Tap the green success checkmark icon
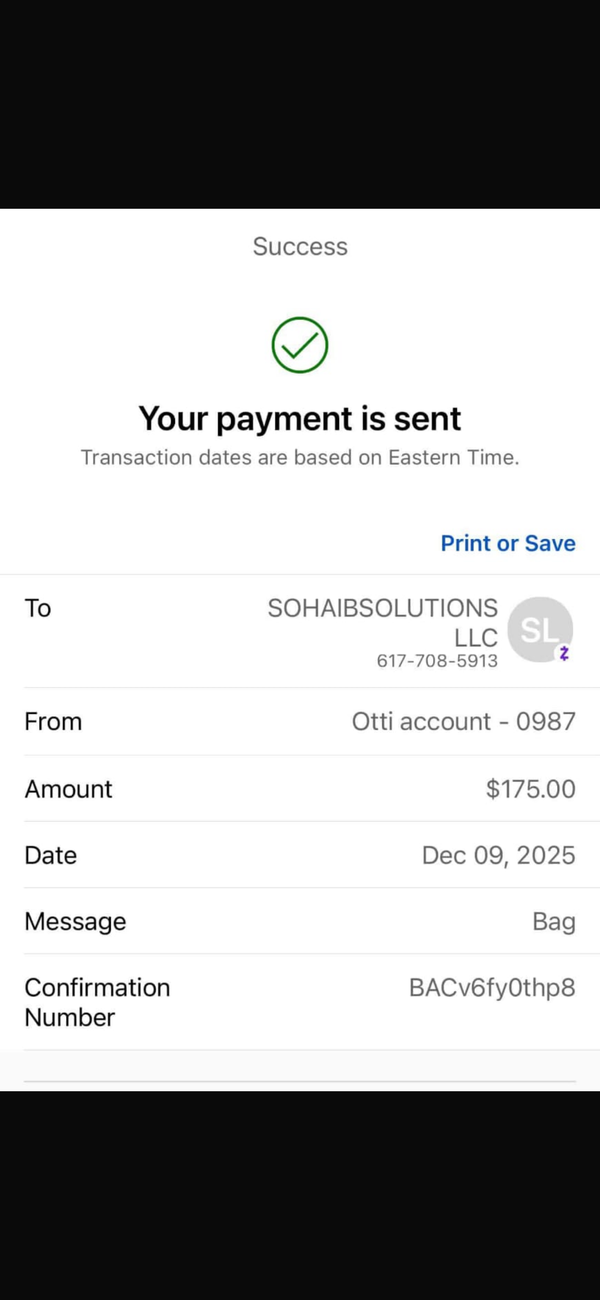Screen dimensions: 600x1300 [x=300, y=345]
